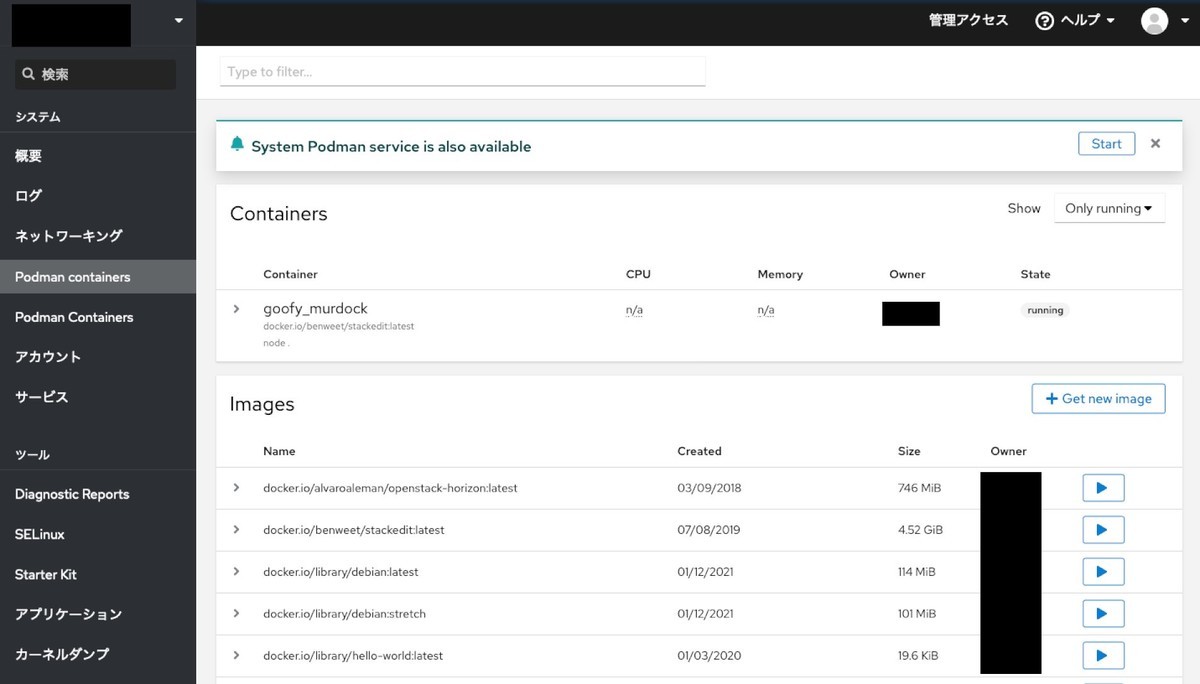The image size is (1200, 684).
Task: Open the host selector dropdown arrow
Action: [x=178, y=21]
